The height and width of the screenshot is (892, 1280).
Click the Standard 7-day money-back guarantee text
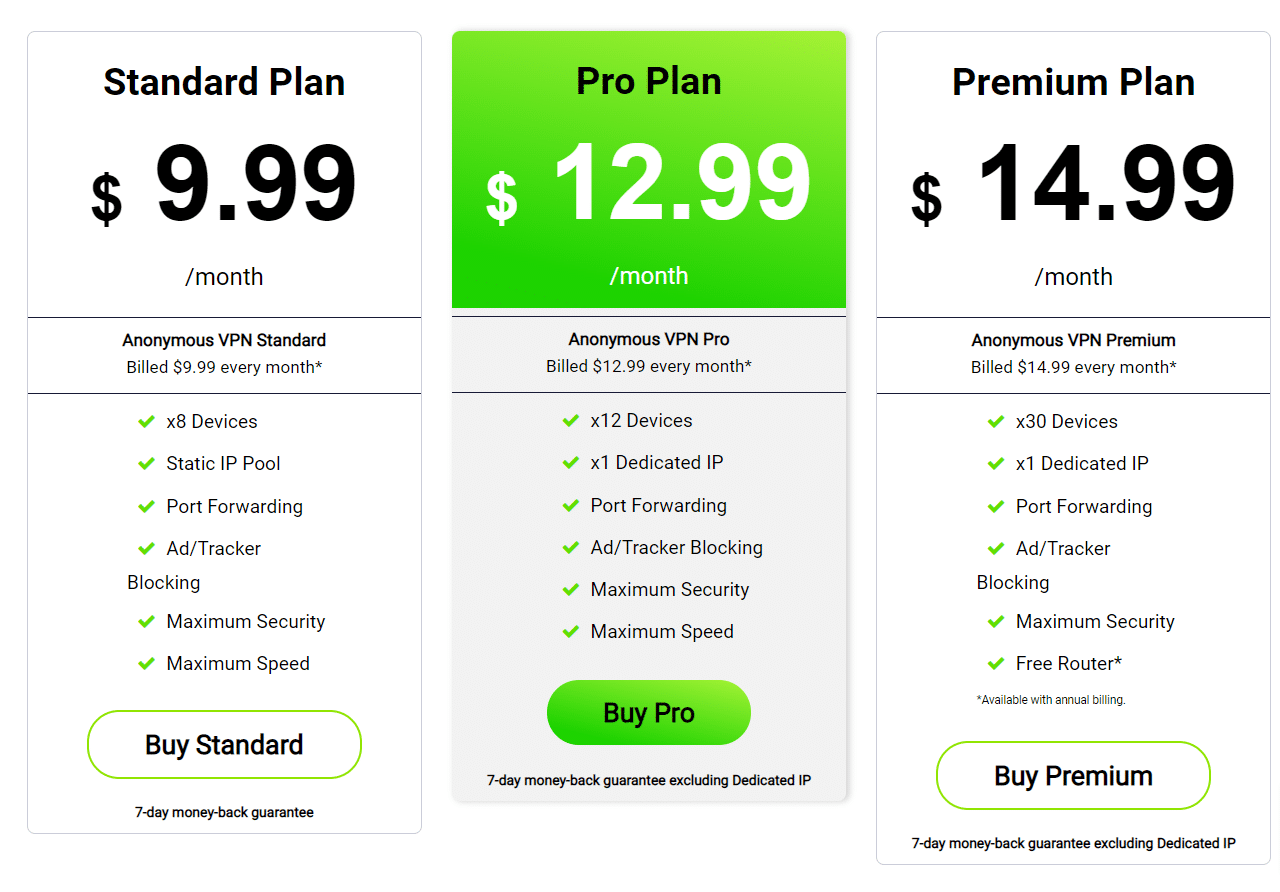tap(224, 812)
